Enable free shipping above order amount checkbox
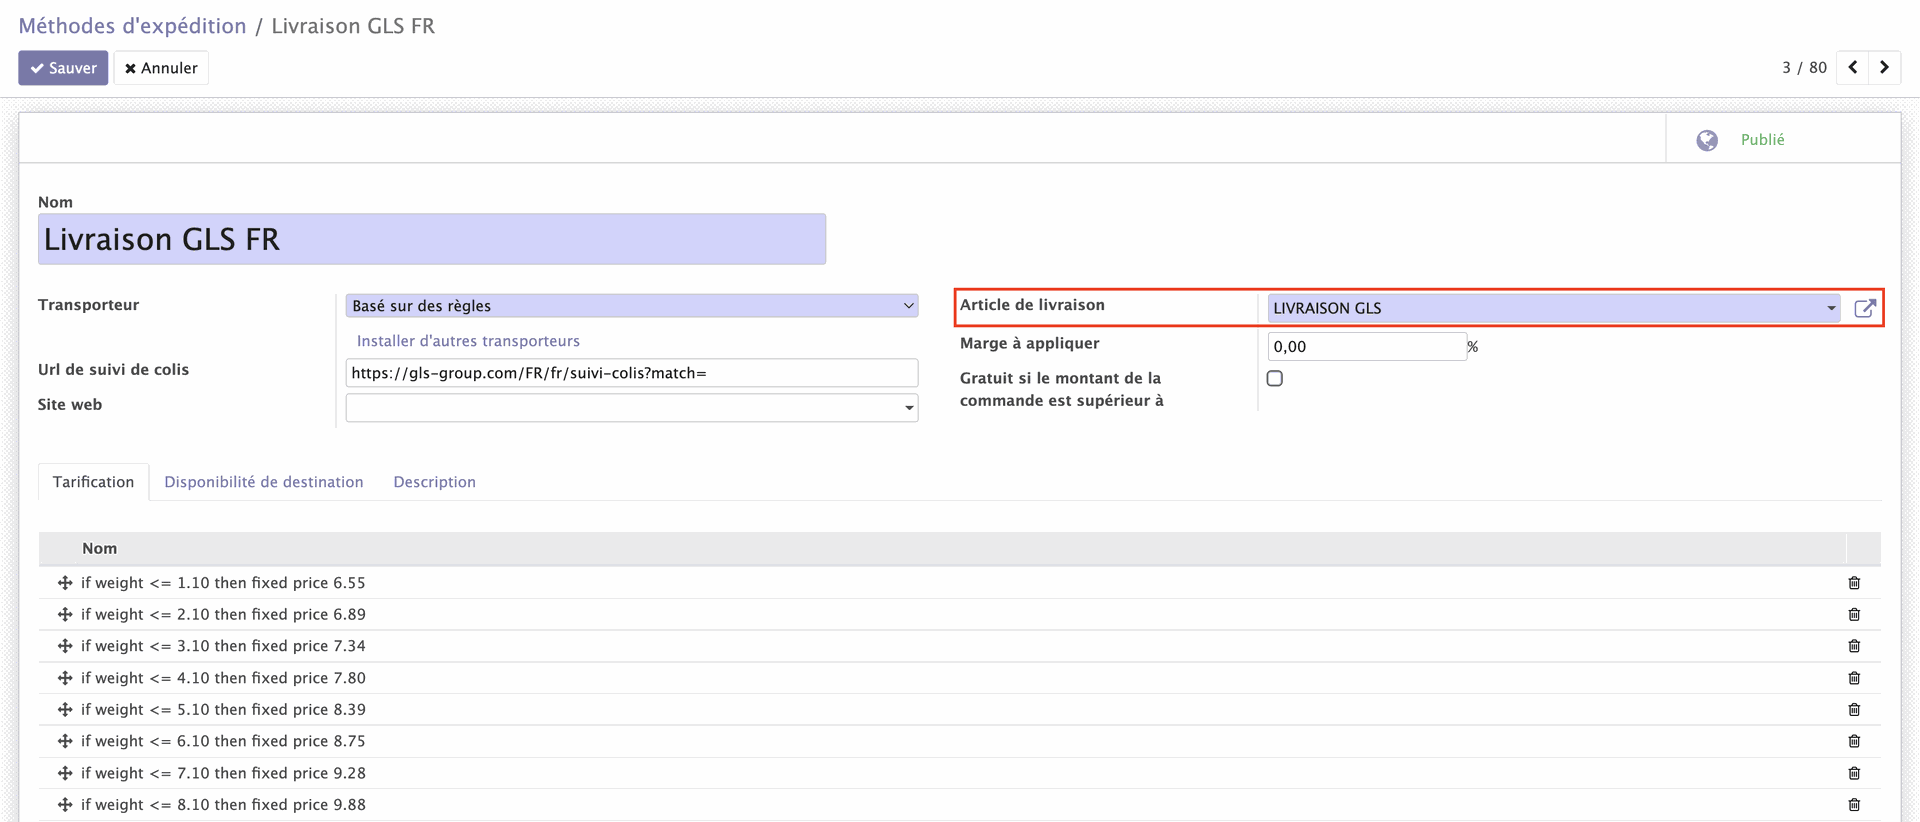 pos(1275,379)
